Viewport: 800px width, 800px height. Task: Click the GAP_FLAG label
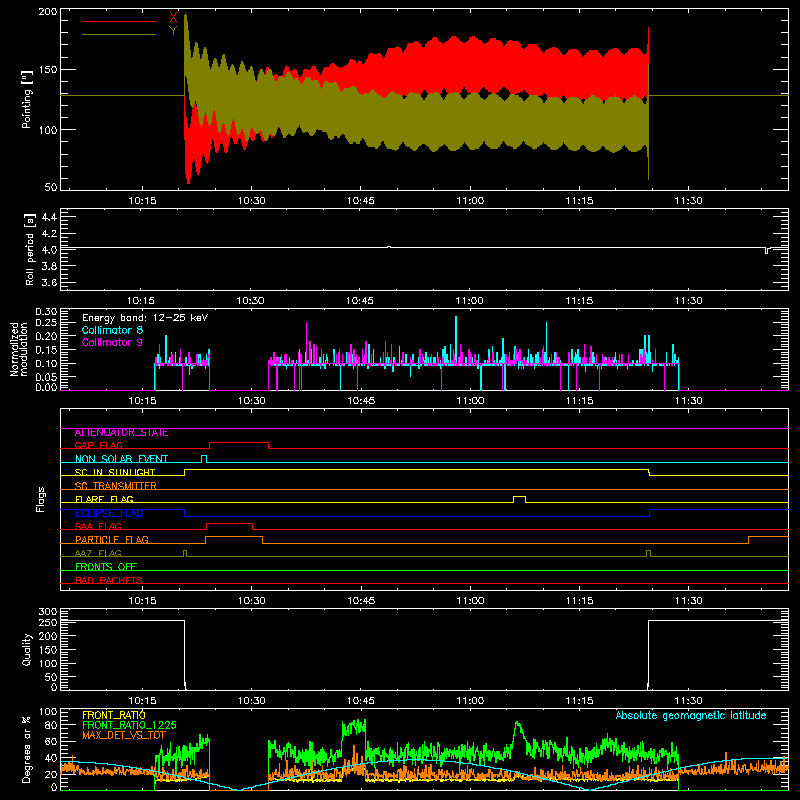tap(98, 445)
